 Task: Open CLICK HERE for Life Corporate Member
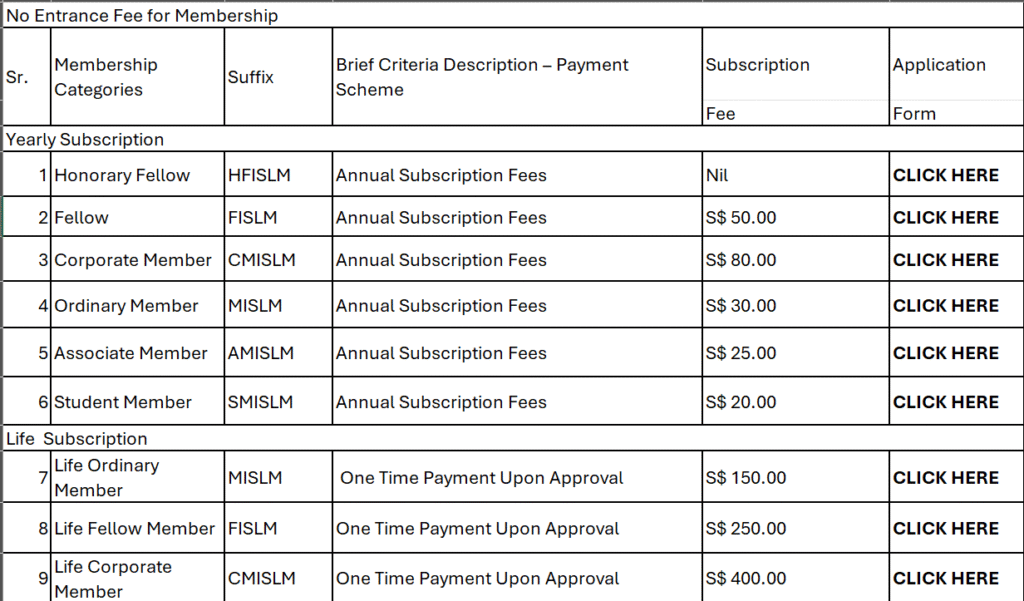945,578
